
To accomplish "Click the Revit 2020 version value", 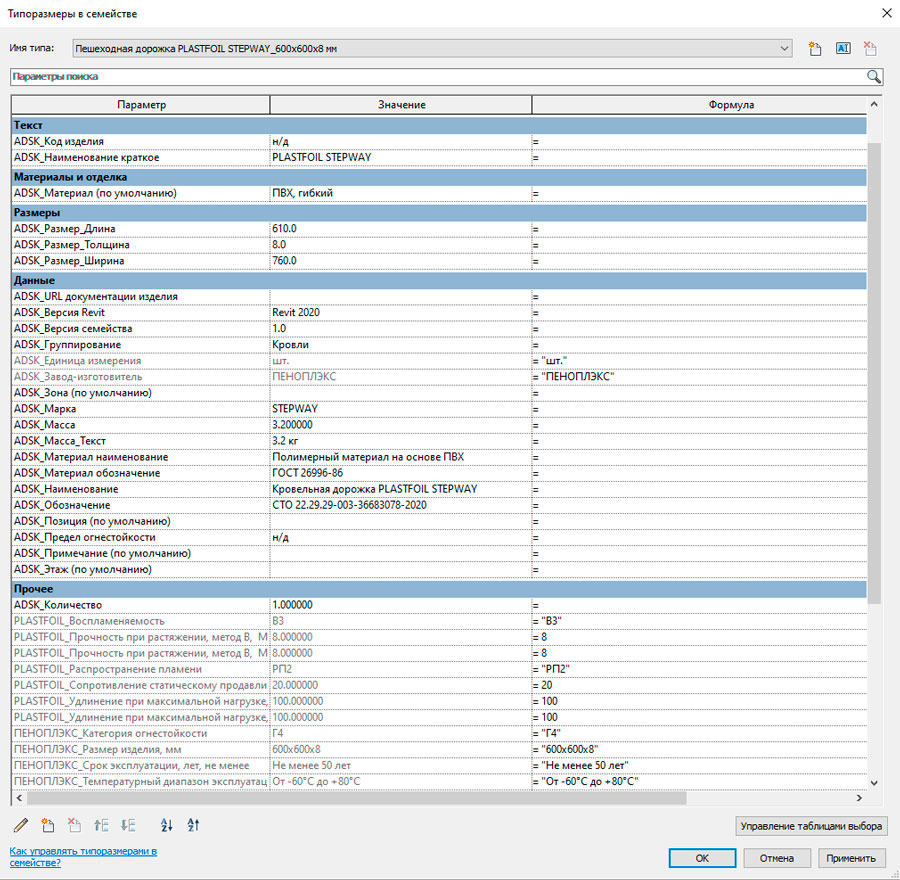I will tap(296, 313).
